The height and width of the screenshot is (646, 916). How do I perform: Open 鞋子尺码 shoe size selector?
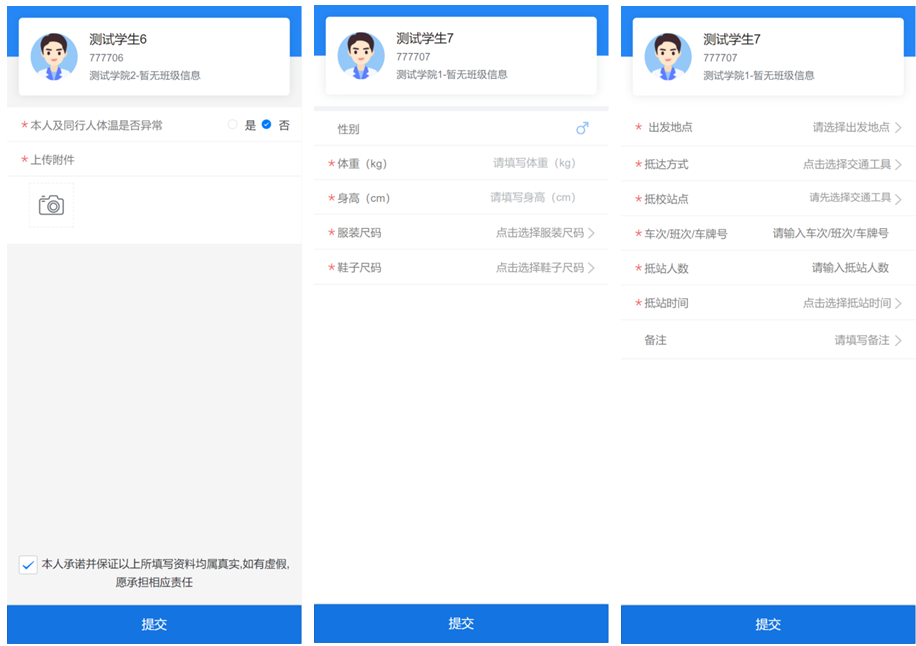545,268
